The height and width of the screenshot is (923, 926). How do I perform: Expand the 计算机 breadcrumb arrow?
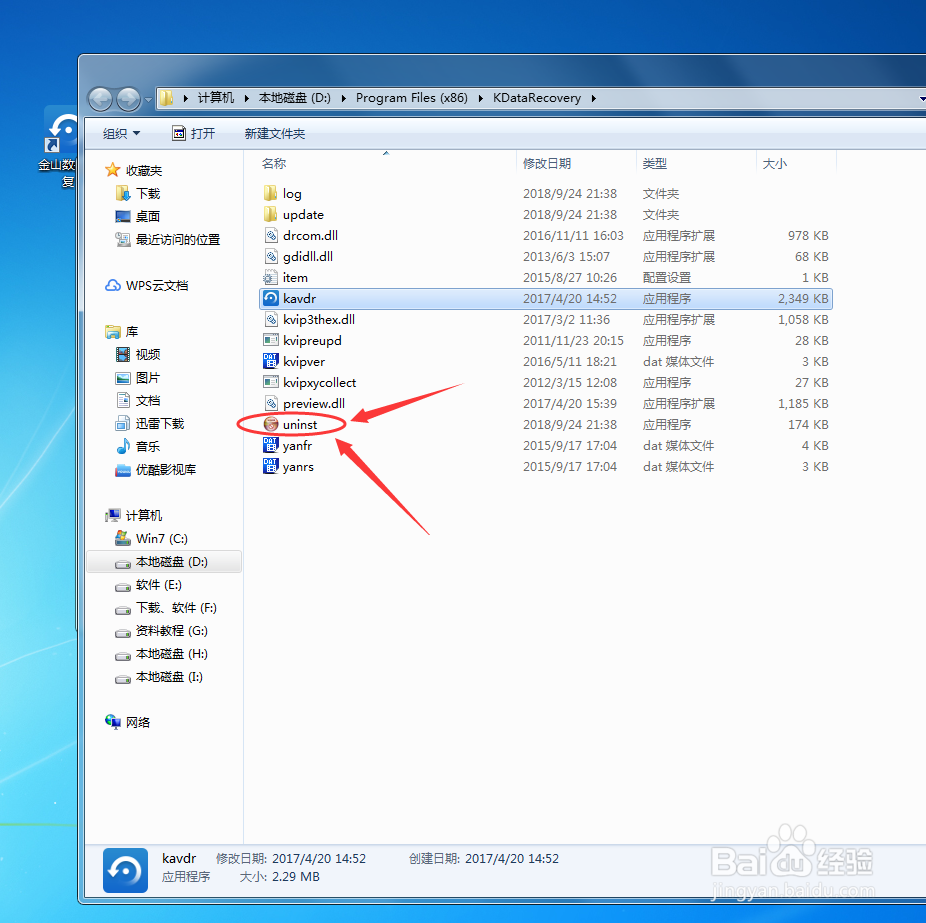point(246,98)
